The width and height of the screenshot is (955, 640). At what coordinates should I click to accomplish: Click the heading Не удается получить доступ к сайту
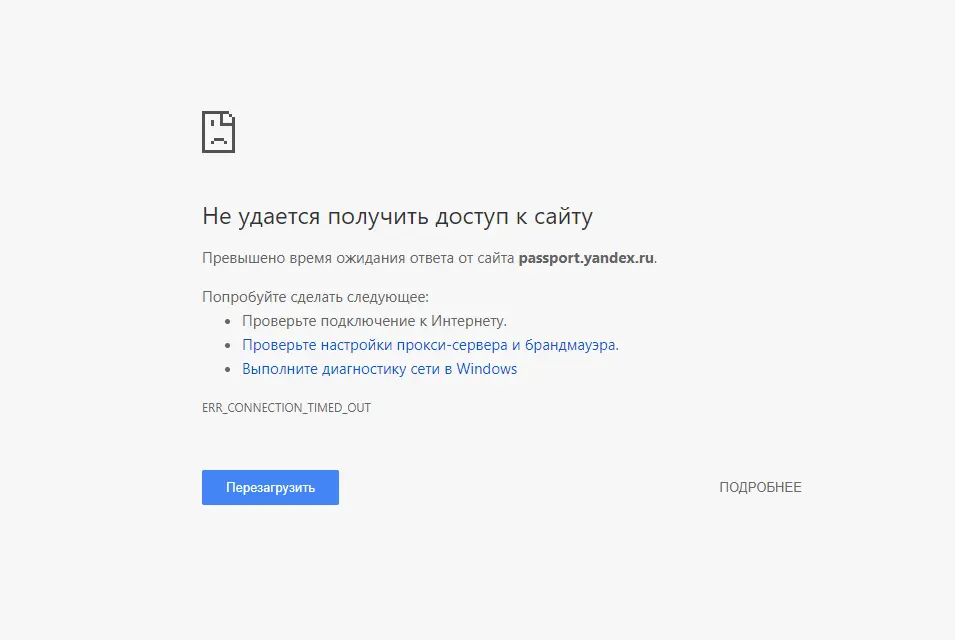coord(397,216)
